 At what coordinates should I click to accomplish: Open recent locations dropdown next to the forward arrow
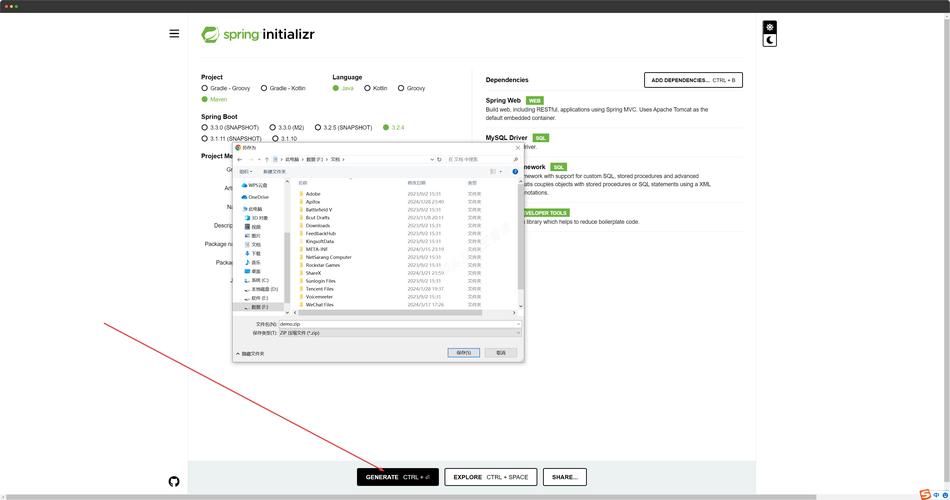tap(259, 159)
